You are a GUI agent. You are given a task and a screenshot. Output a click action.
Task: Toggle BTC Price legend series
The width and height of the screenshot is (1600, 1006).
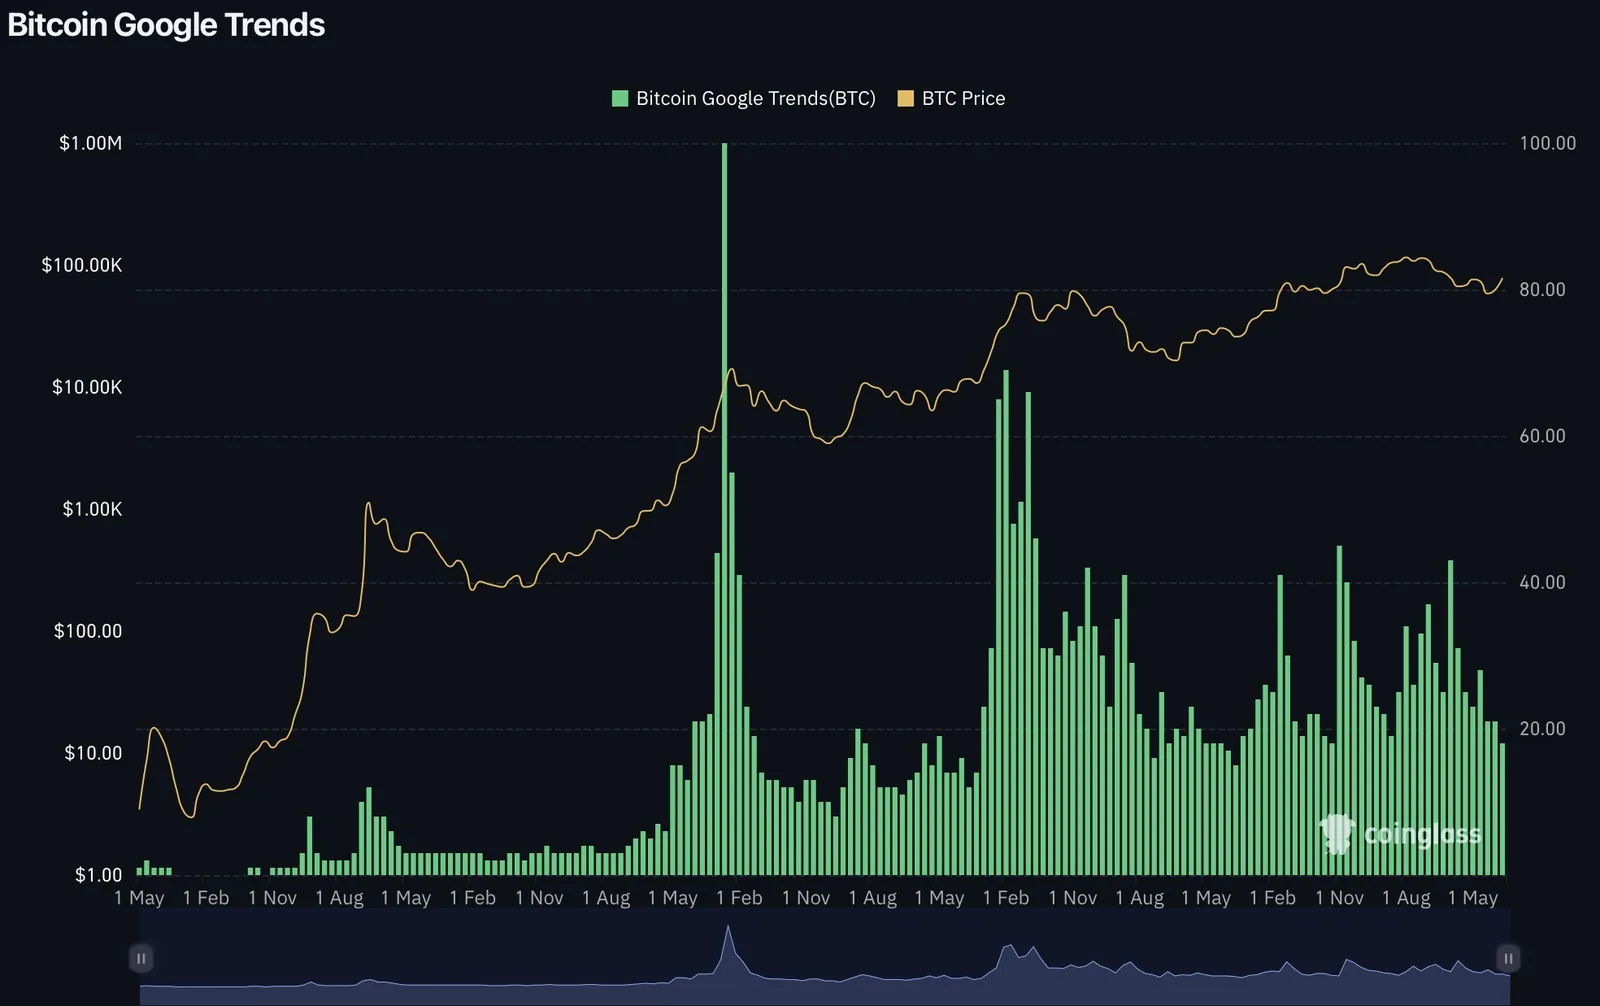click(951, 98)
